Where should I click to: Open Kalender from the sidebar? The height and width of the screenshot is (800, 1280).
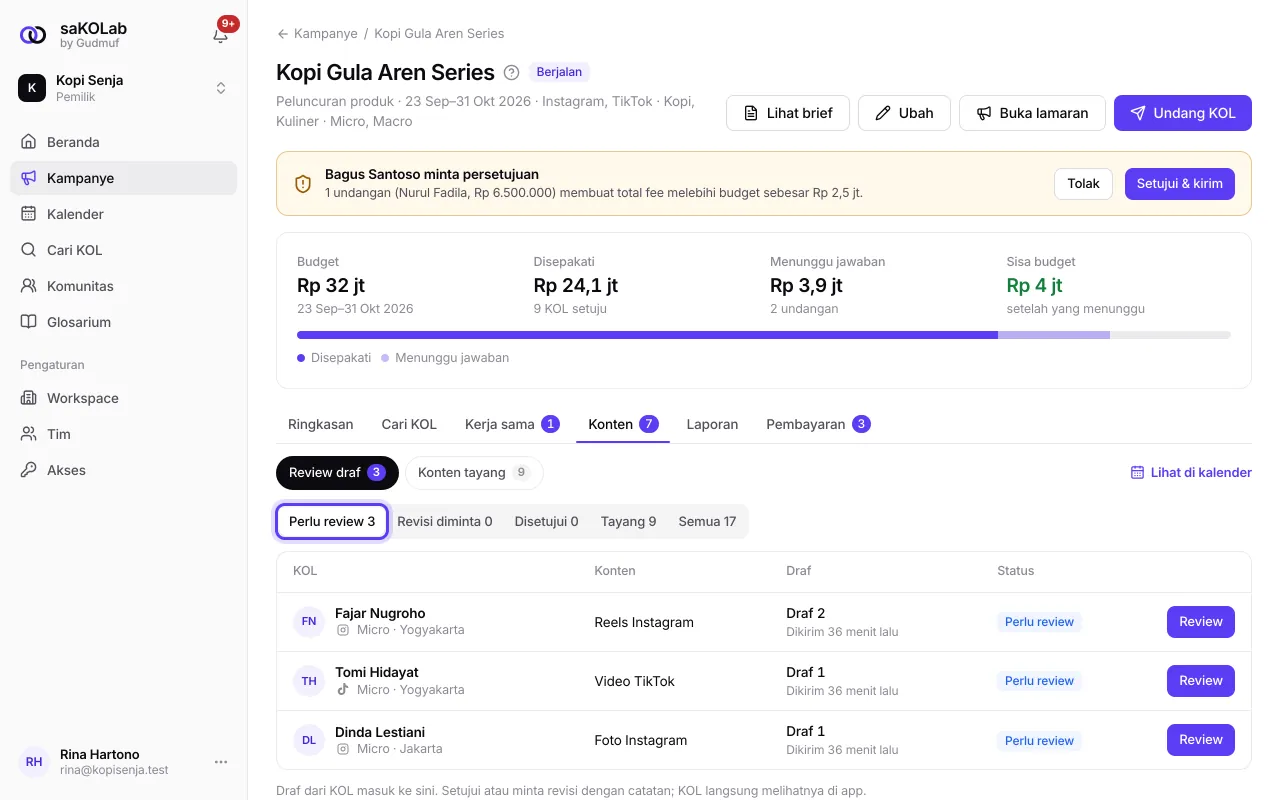(124, 214)
